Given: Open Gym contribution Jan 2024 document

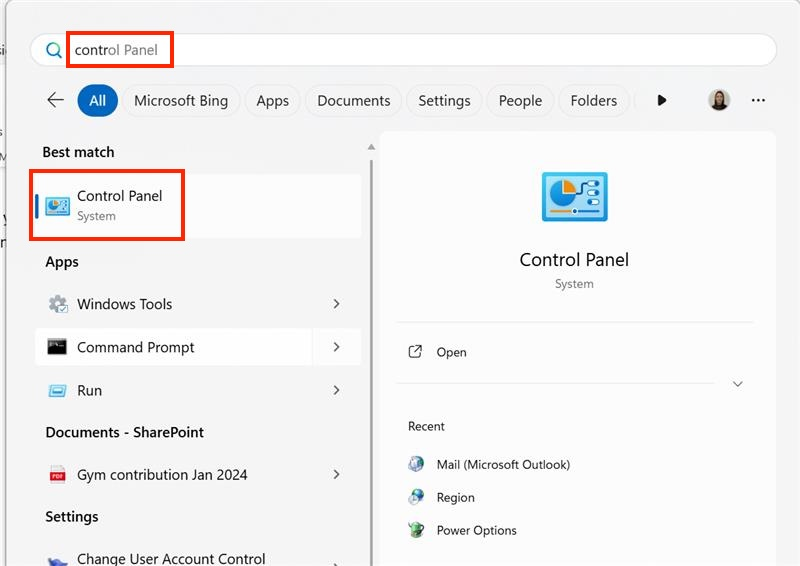Looking at the screenshot, I should (x=173, y=475).
